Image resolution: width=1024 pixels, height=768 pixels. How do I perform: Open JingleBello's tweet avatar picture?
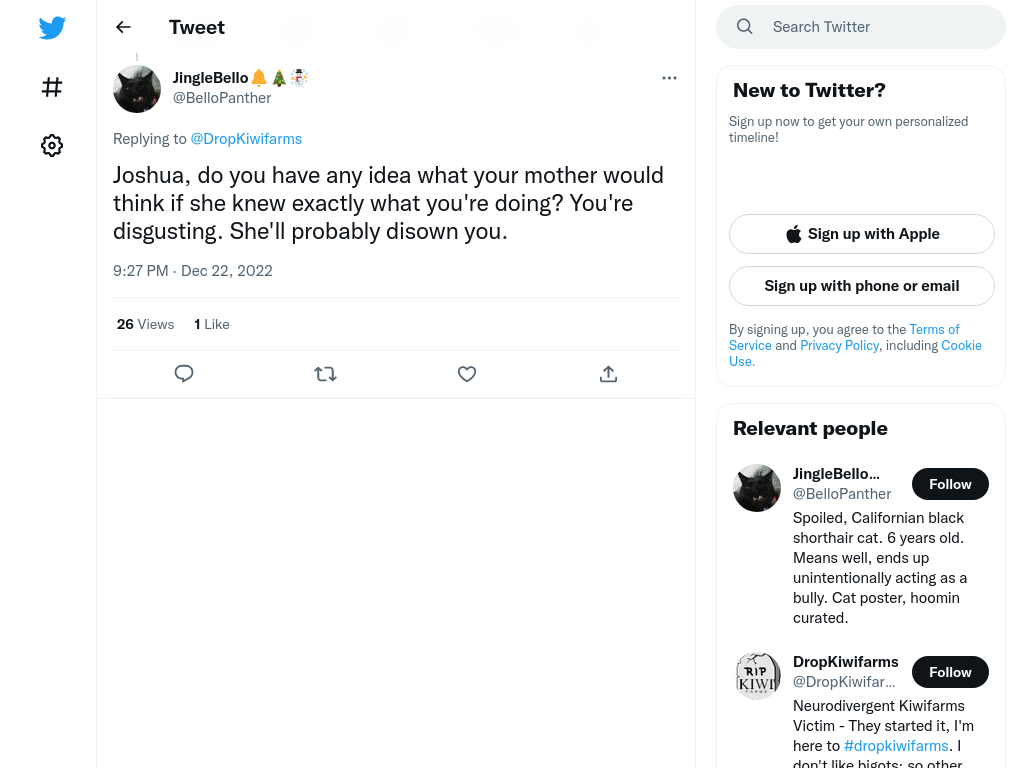coord(137,89)
